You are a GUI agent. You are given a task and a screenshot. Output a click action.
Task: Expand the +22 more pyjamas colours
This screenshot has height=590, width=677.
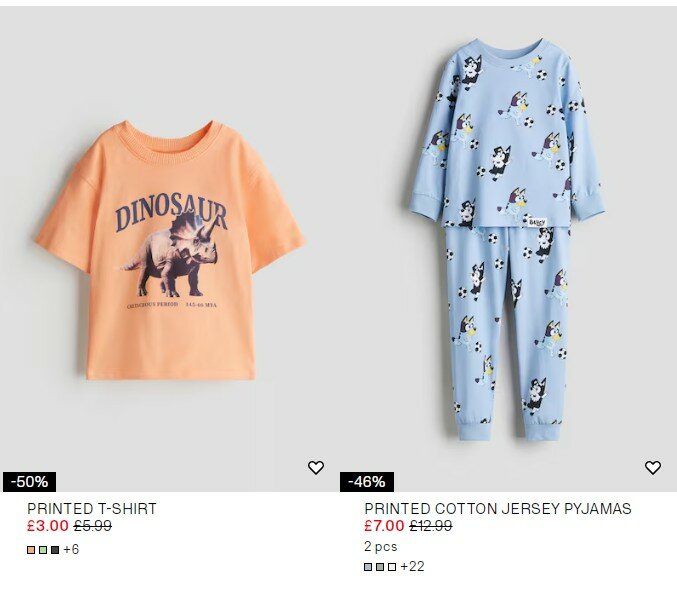tap(412, 567)
